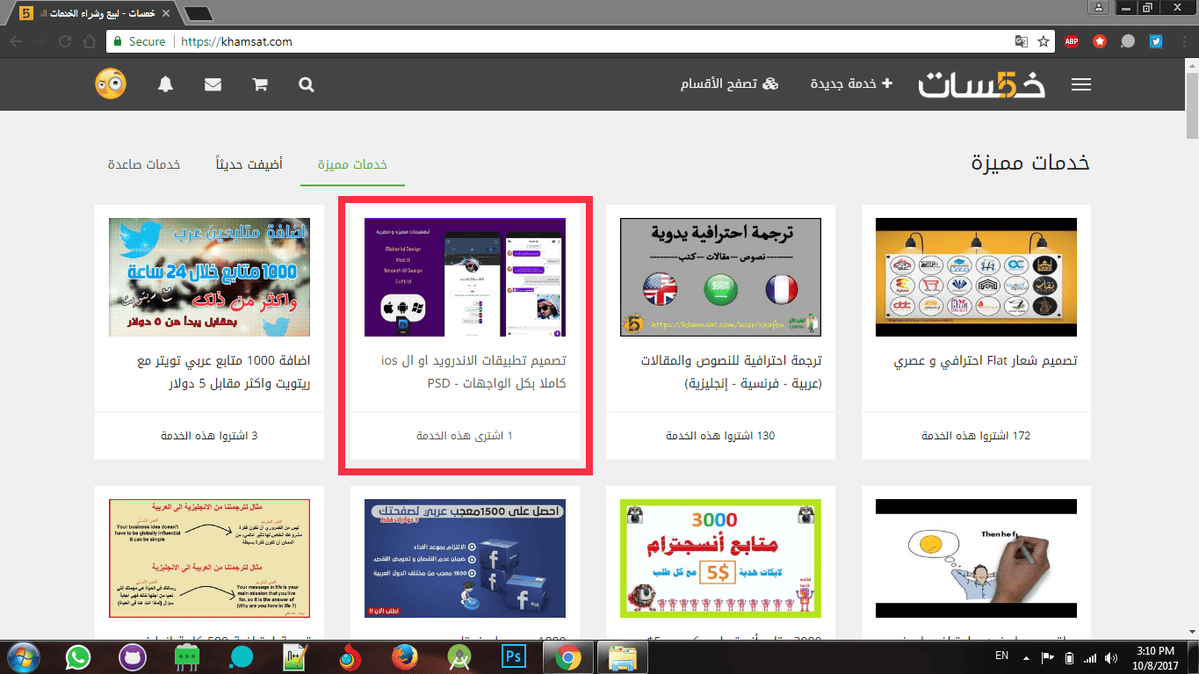The width and height of the screenshot is (1199, 674).
Task: Click the Secure site info indicator
Action: tap(139, 41)
